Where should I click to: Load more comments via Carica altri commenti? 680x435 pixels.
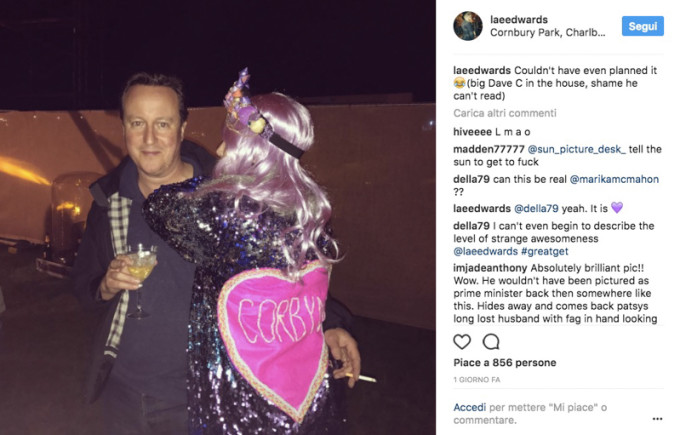click(504, 113)
